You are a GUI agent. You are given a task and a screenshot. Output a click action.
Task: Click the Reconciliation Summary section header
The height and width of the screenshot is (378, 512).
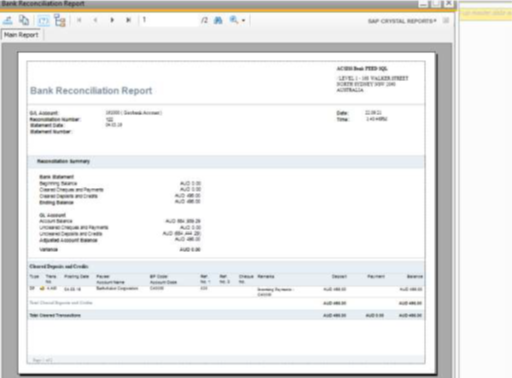pos(63,161)
